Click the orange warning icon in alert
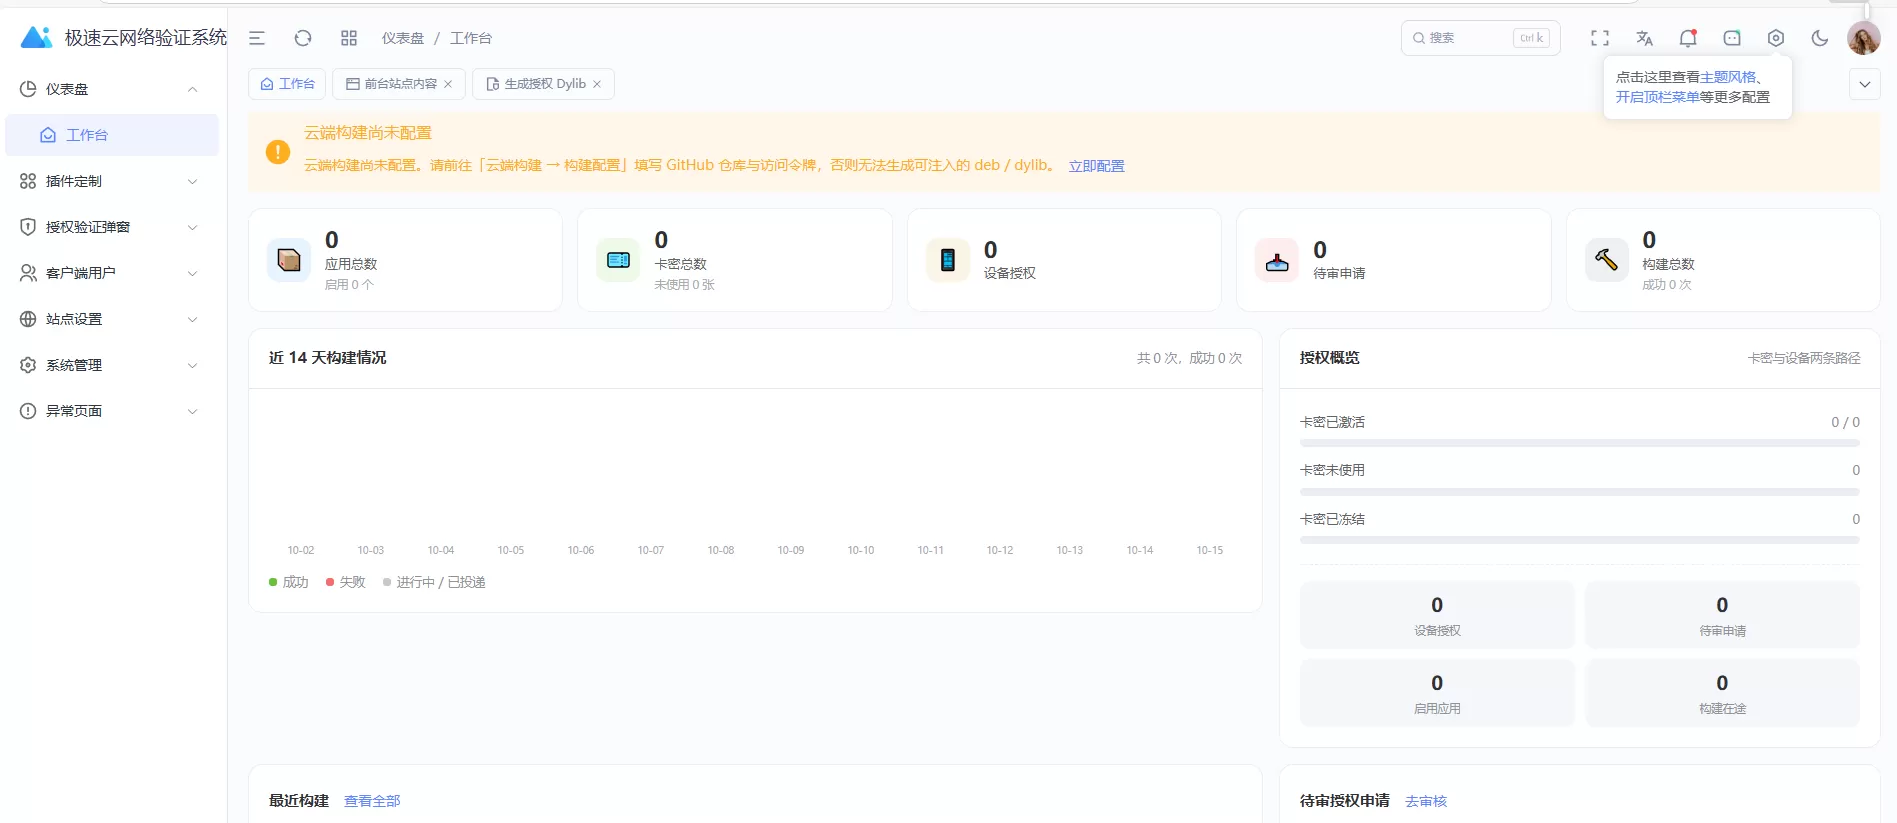 pos(278,152)
